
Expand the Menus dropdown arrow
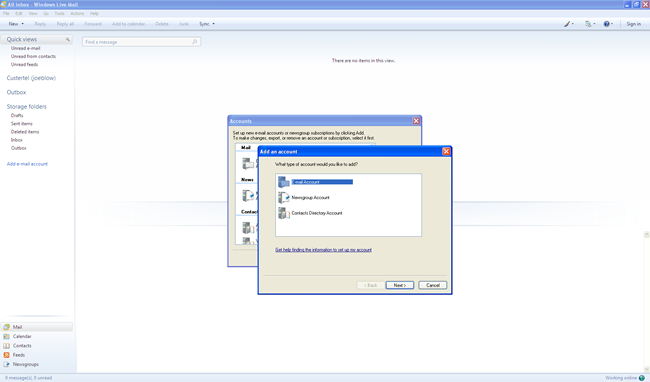pos(594,24)
